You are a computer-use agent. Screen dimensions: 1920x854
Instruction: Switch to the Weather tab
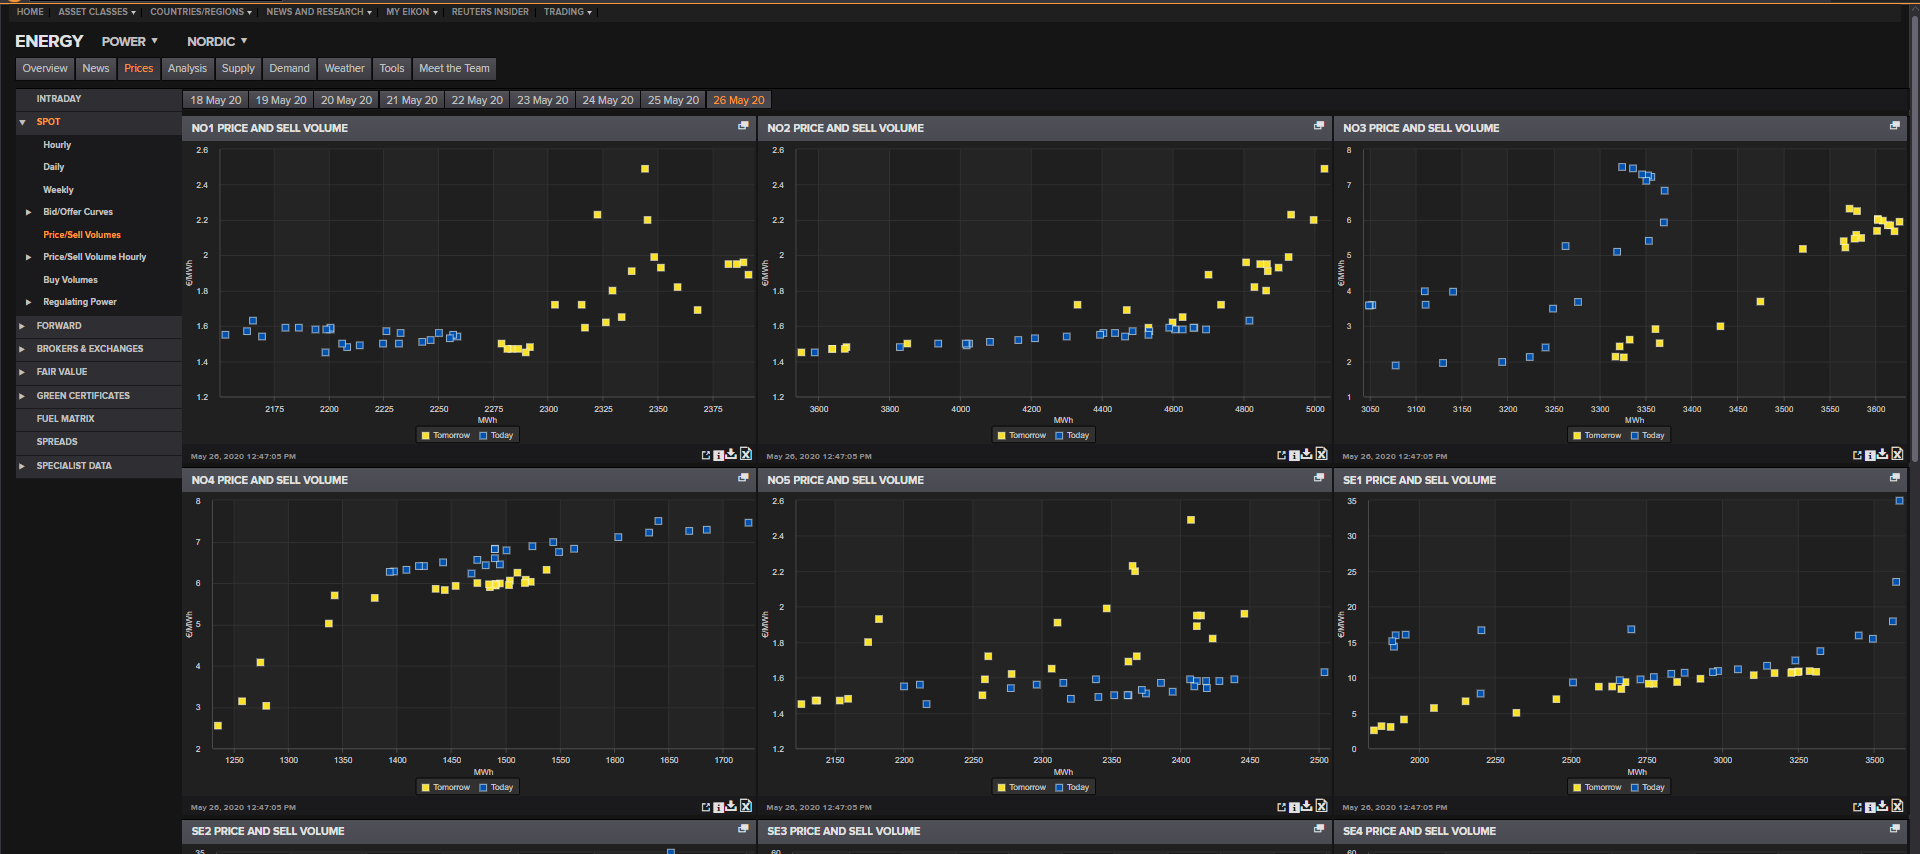click(x=344, y=68)
